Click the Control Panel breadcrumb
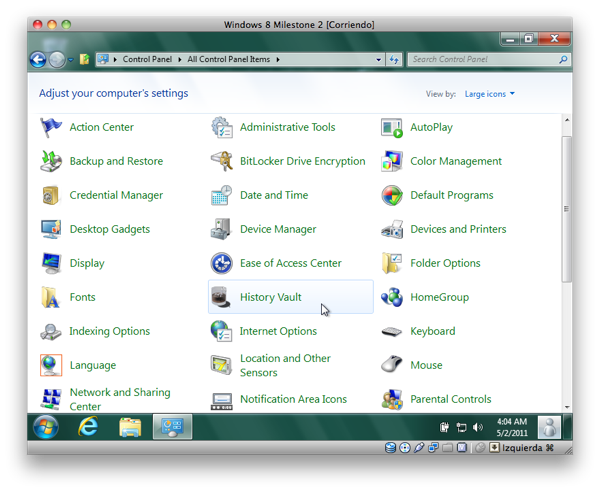 click(x=147, y=59)
